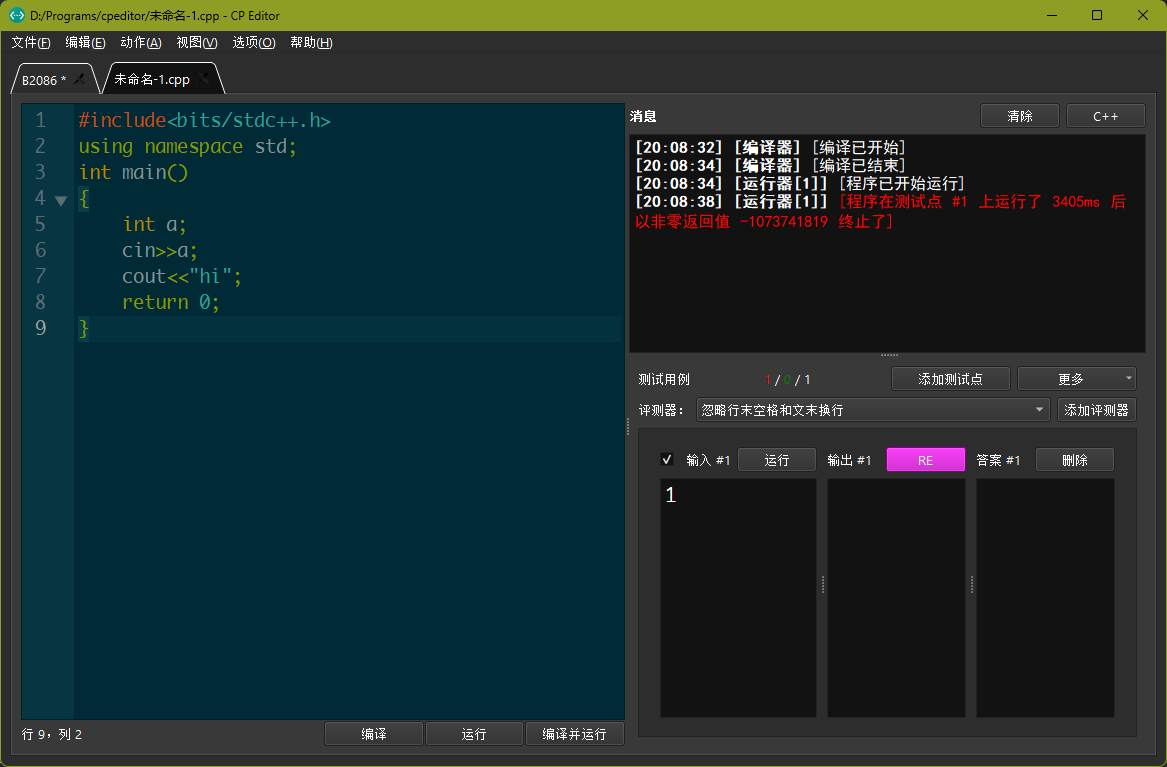Open the 动作(A) menu

(x=141, y=42)
